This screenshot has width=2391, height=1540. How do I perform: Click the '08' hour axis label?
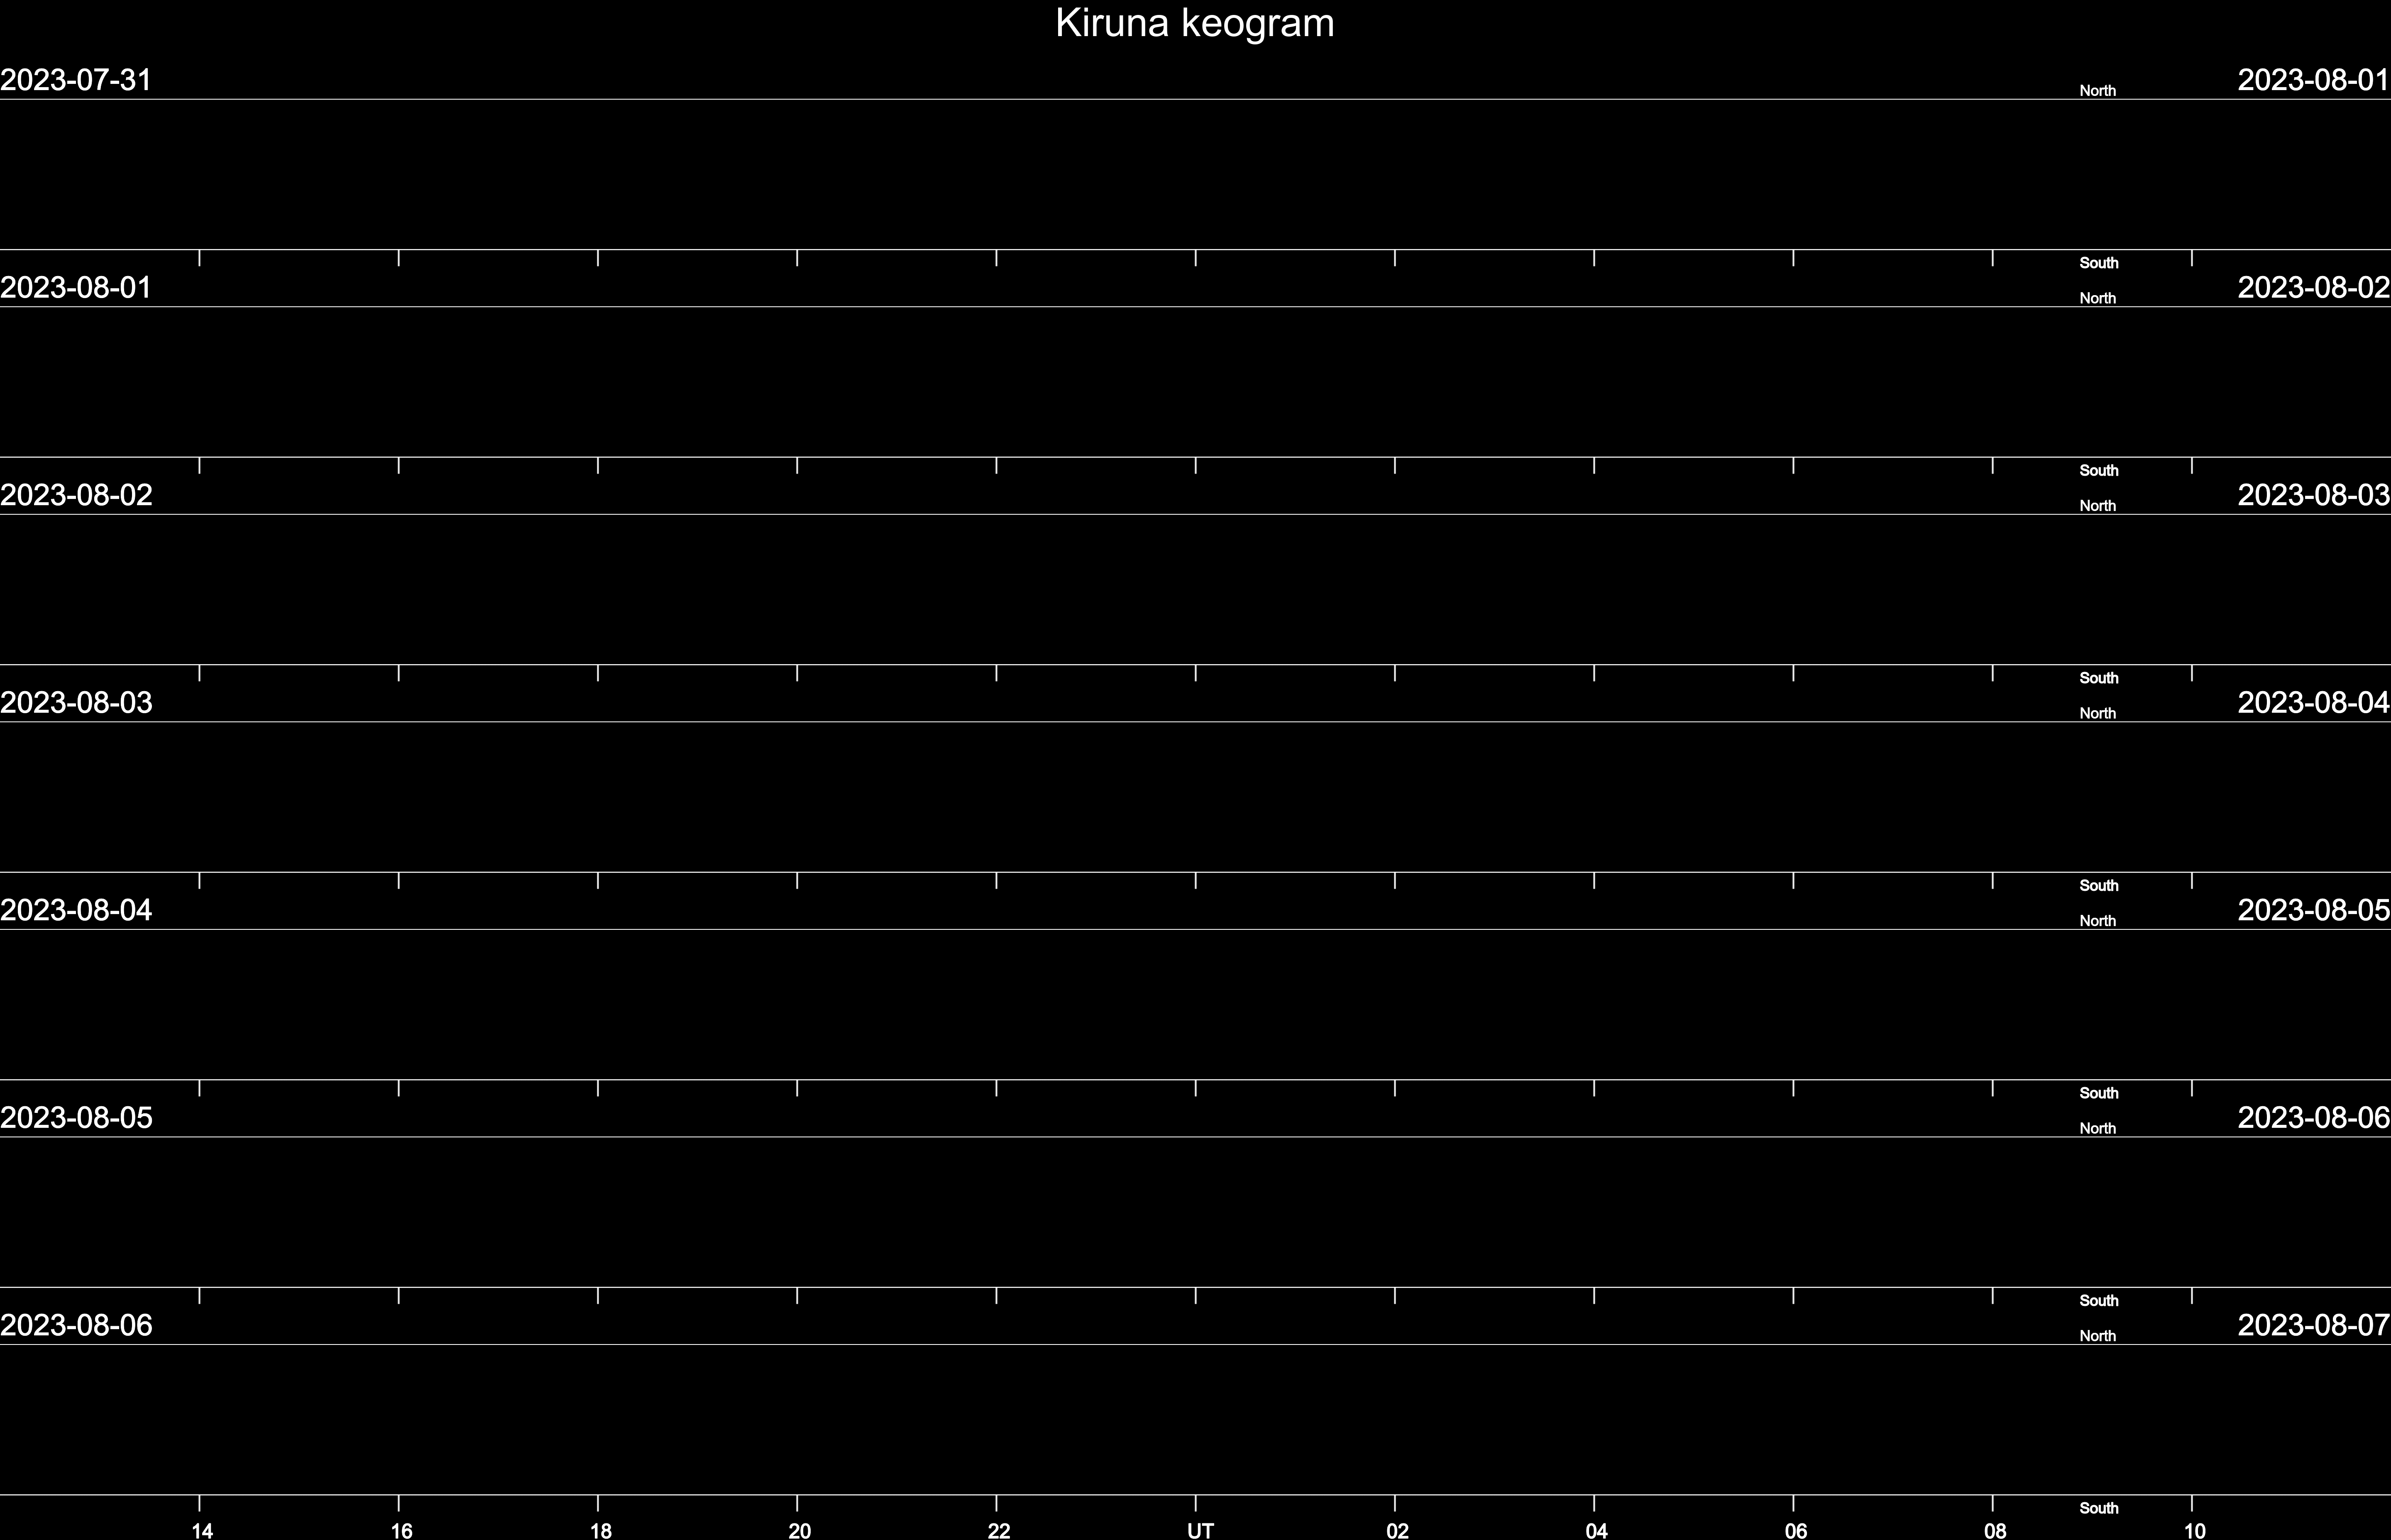click(x=1995, y=1530)
